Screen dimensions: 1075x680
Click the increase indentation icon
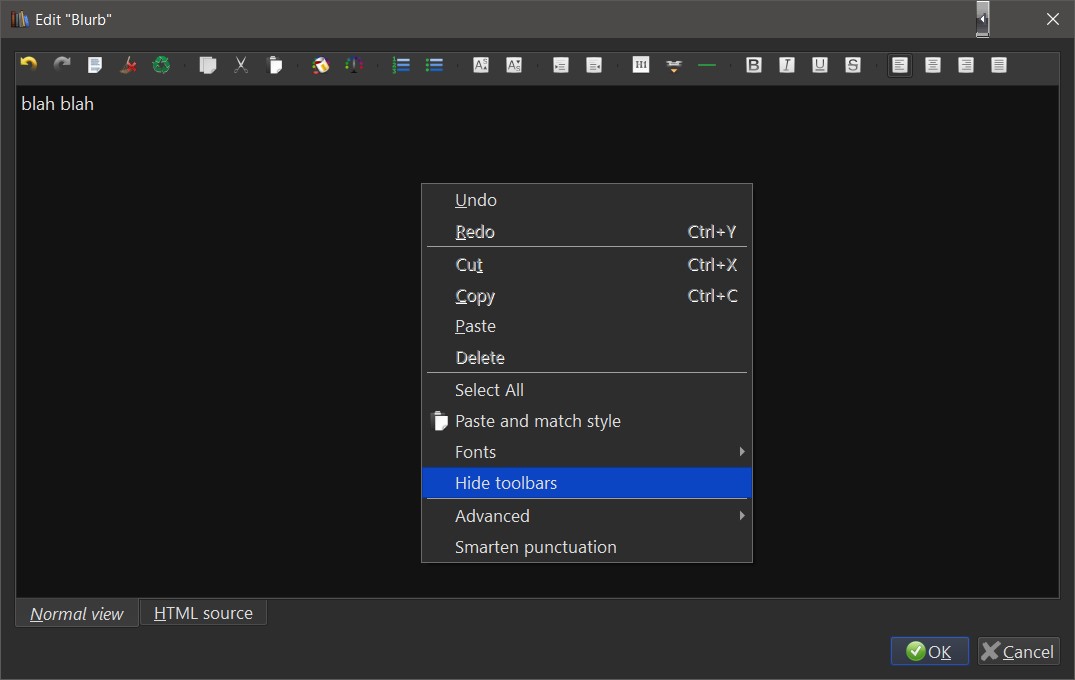(561, 65)
